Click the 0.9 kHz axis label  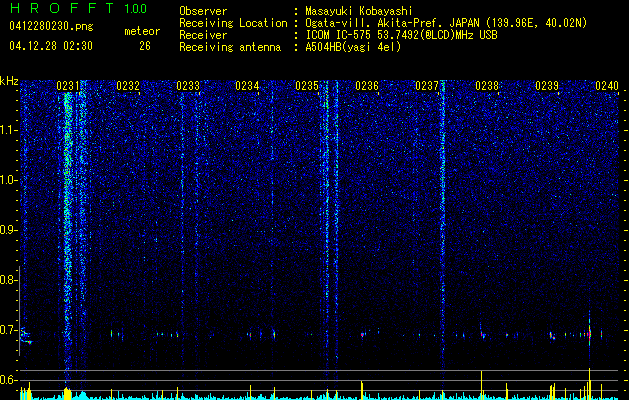tap(8, 230)
